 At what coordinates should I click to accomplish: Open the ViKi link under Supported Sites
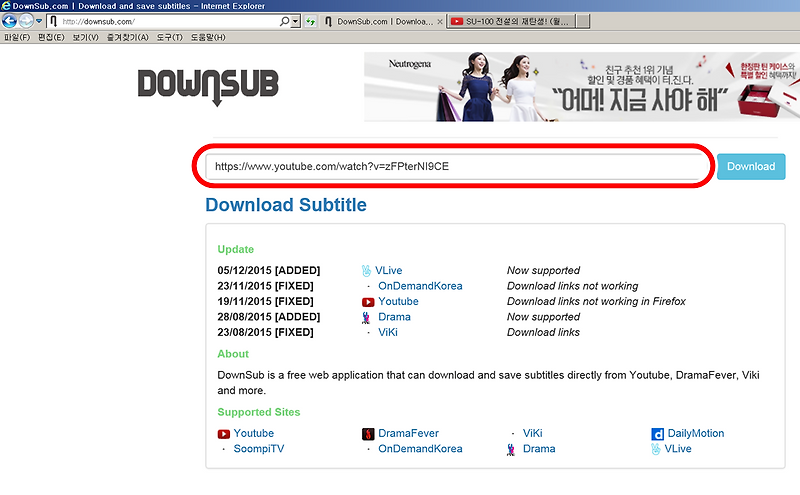(x=533, y=433)
